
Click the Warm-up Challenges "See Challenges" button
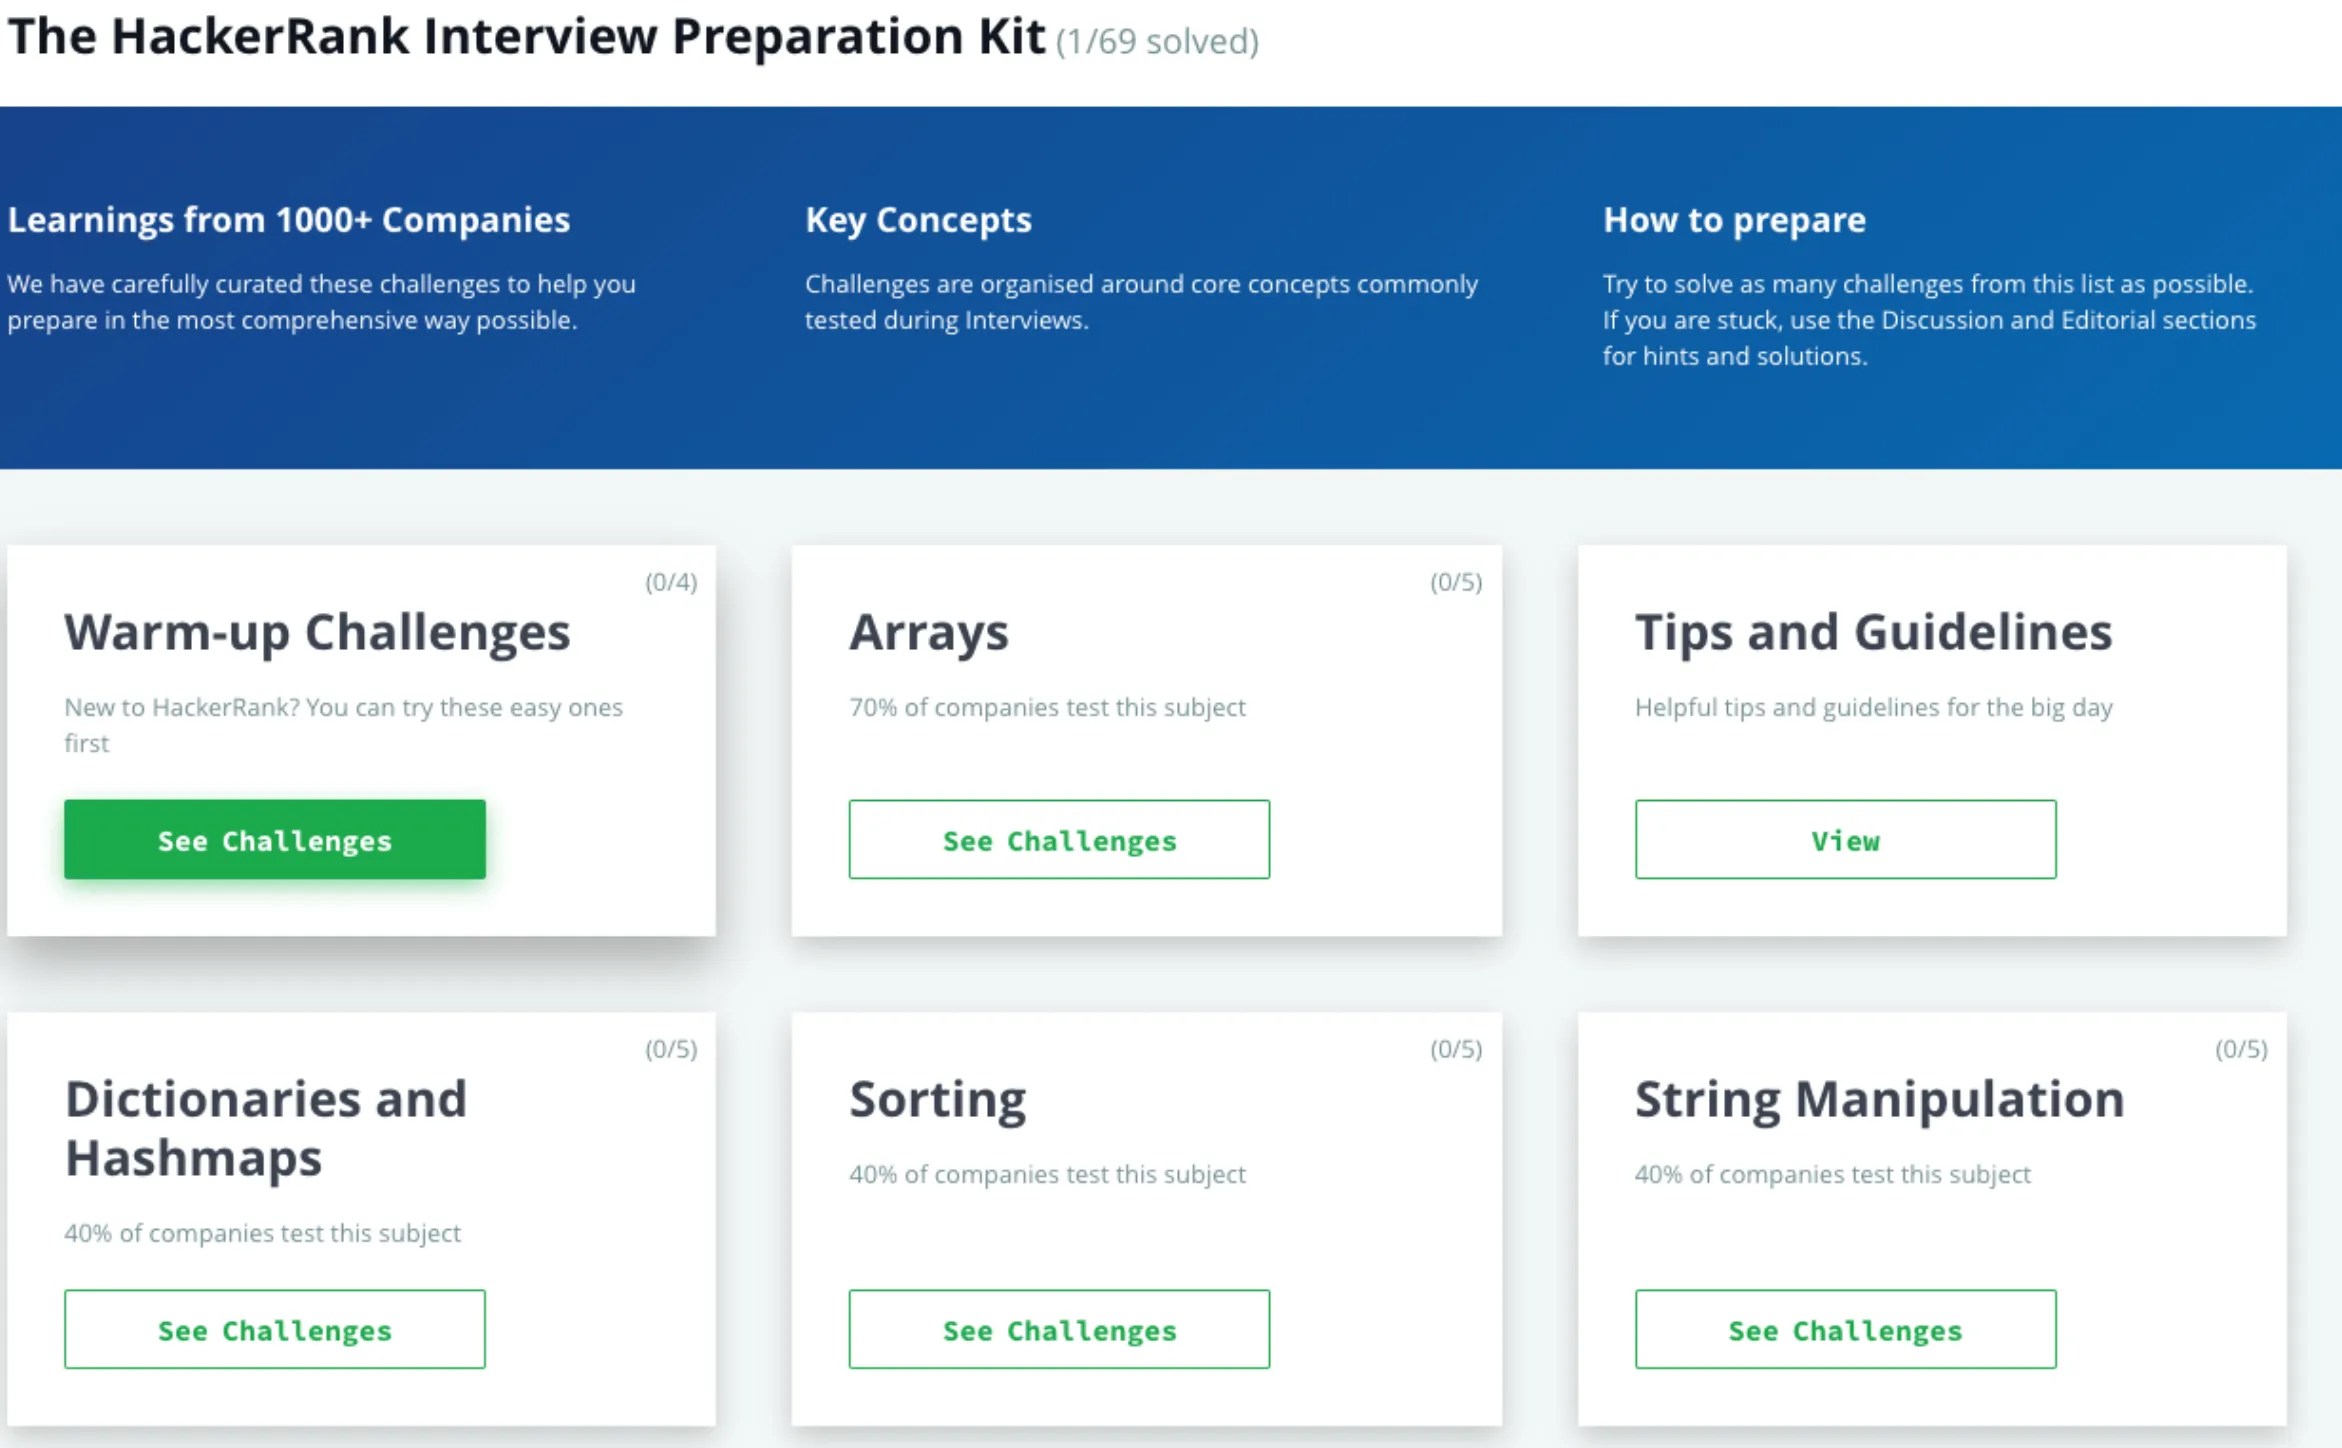(x=275, y=840)
